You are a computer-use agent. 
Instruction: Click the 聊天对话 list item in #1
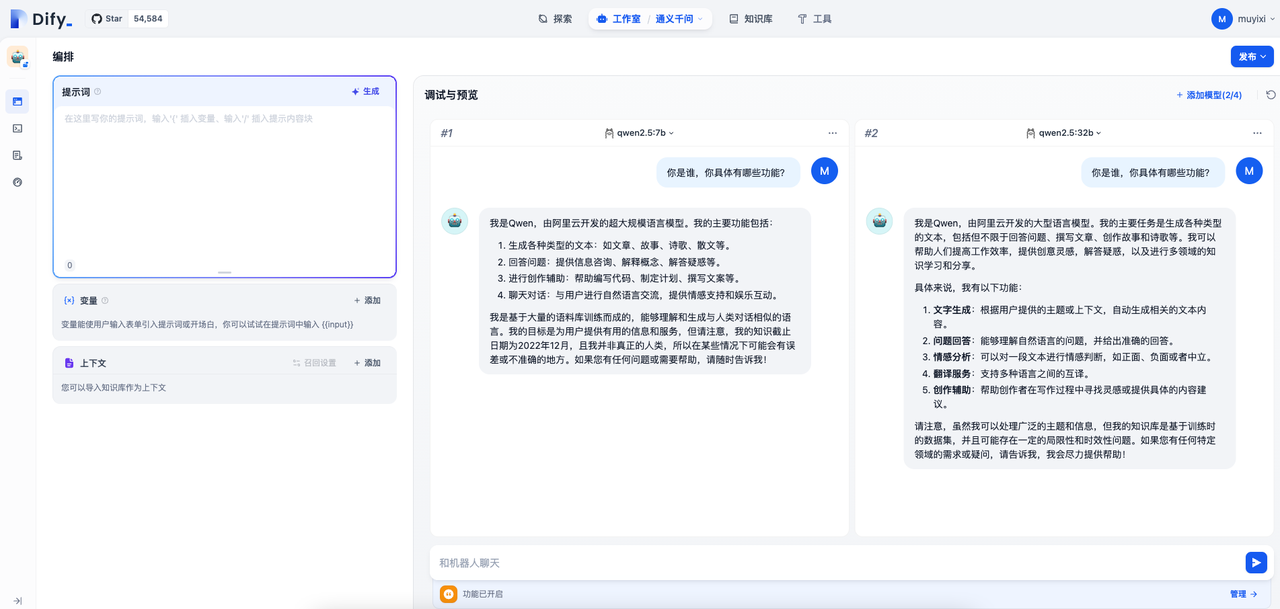coord(637,295)
